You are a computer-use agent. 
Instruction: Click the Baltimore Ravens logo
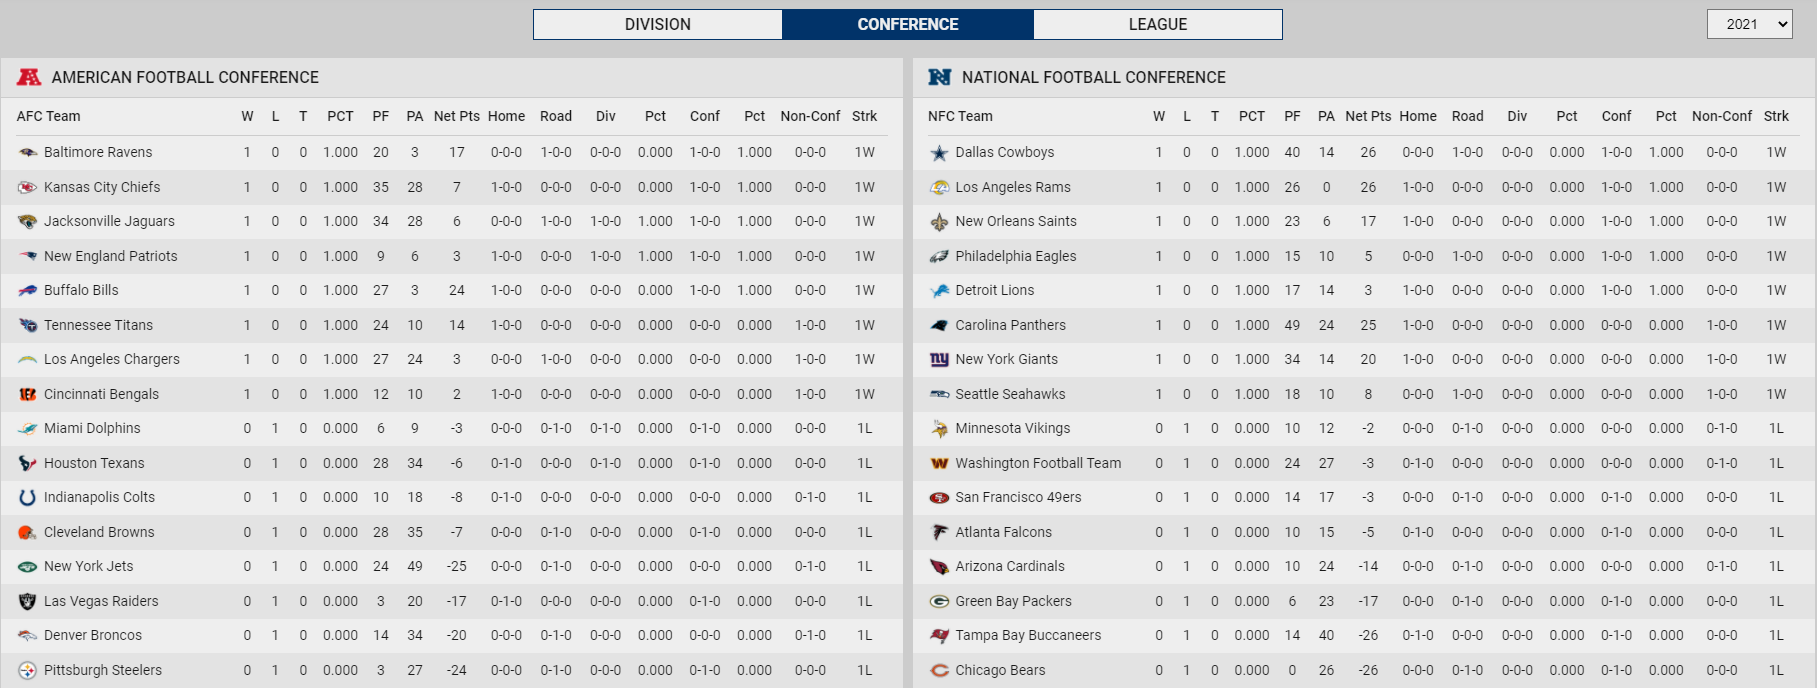(x=28, y=153)
